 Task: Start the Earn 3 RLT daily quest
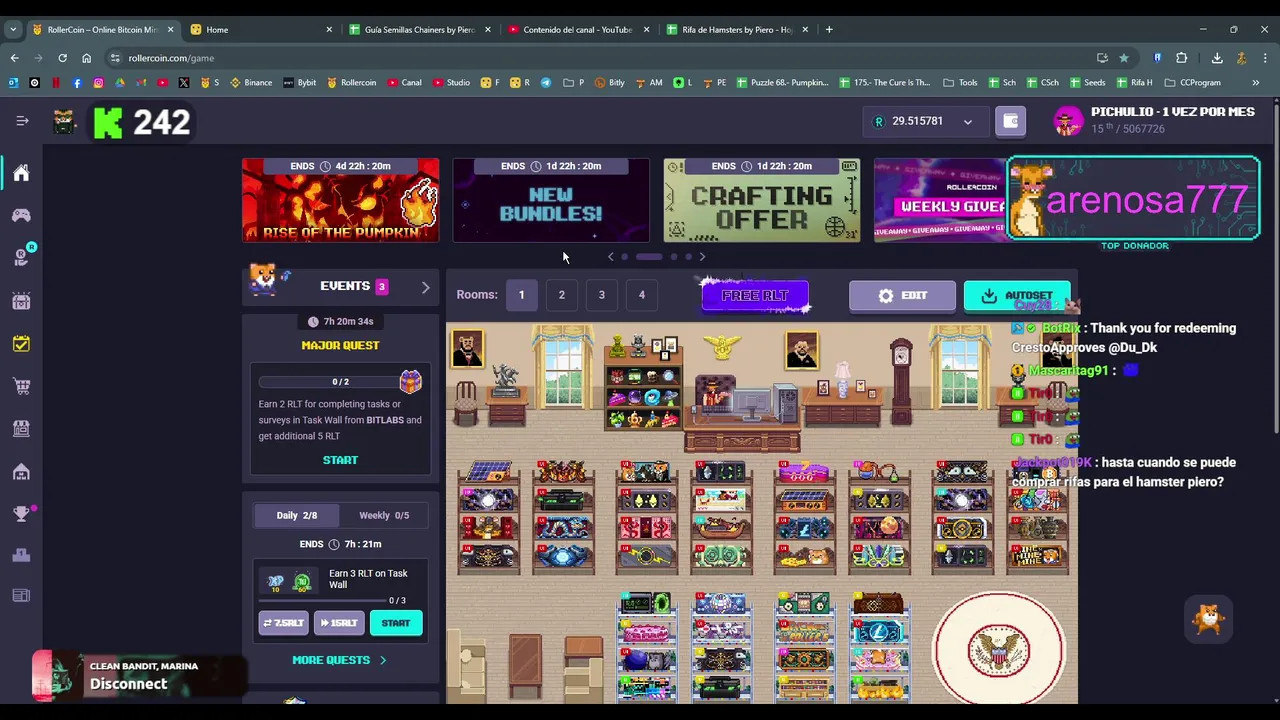[x=396, y=623]
